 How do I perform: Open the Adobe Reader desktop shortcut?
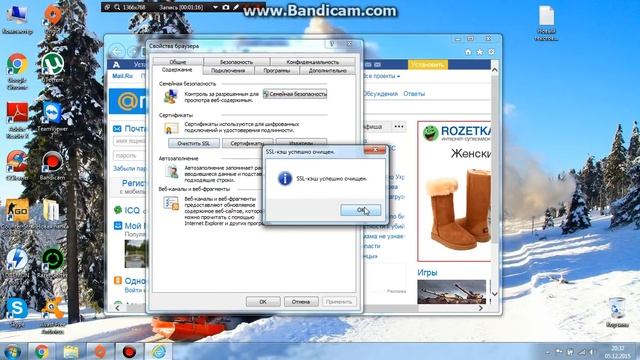tap(17, 120)
